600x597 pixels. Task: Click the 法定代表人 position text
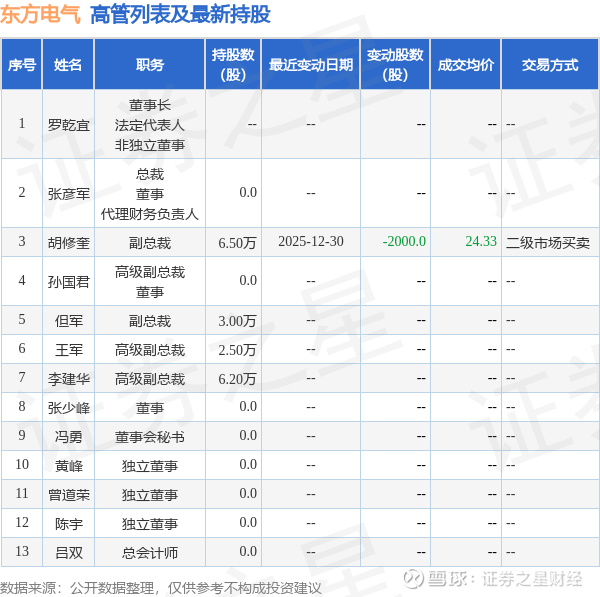tap(150, 125)
